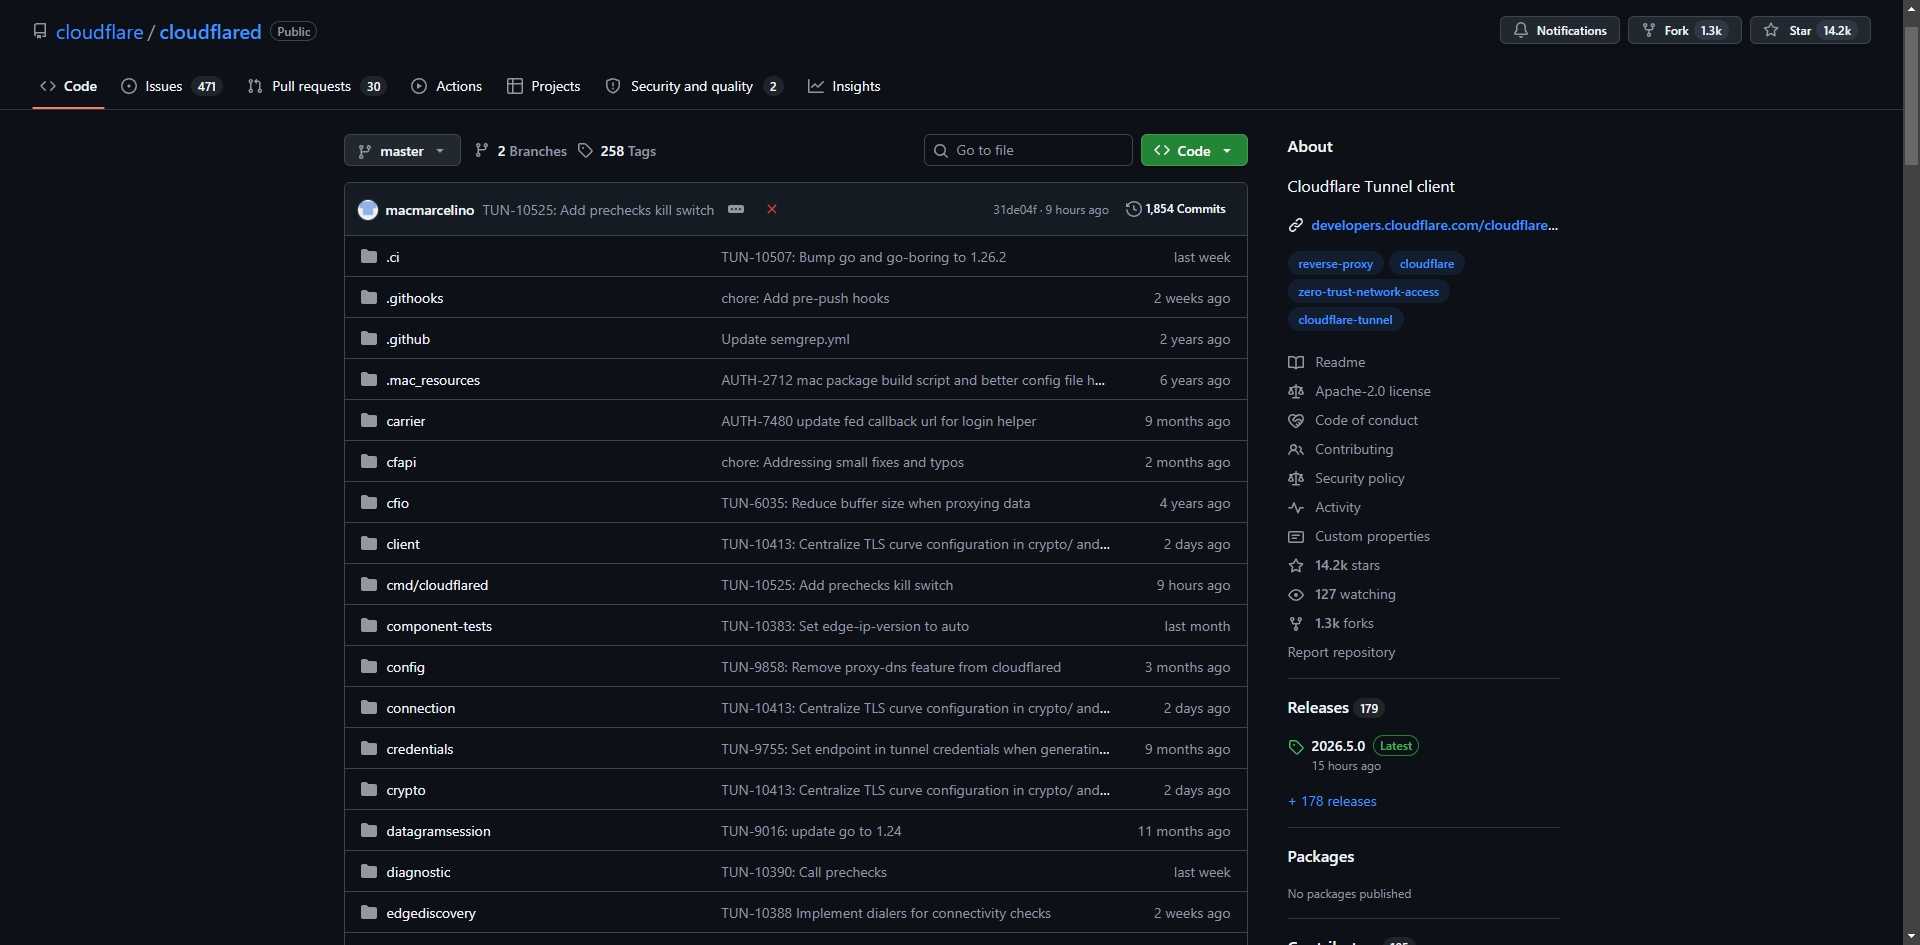Image resolution: width=1920 pixels, height=945 pixels.
Task: Select the reverse-proxy topic tag
Action: pos(1335,264)
